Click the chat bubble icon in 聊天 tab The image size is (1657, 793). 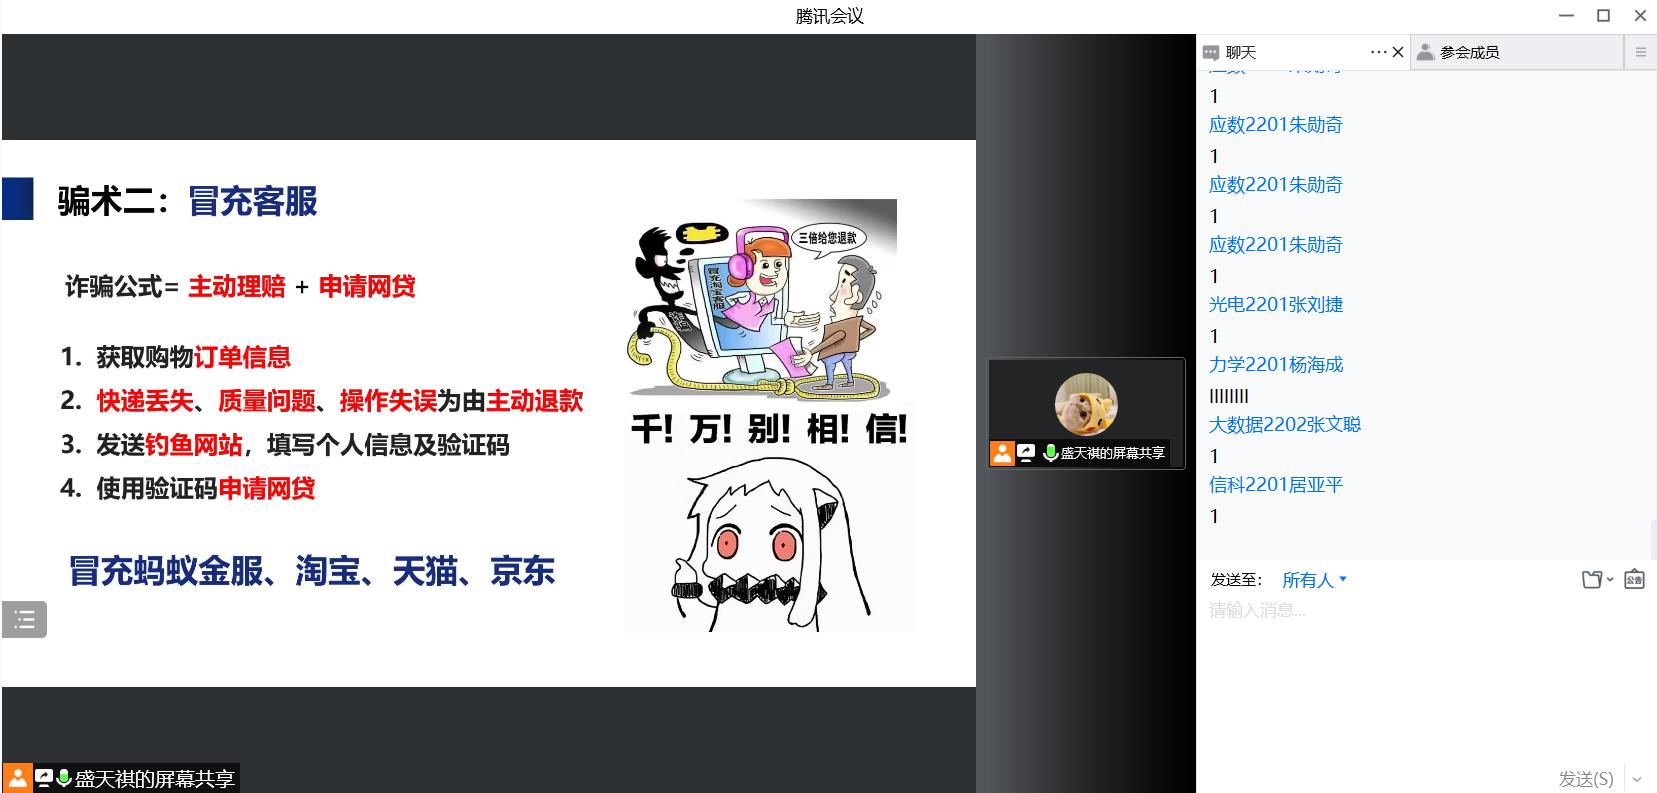(1211, 53)
